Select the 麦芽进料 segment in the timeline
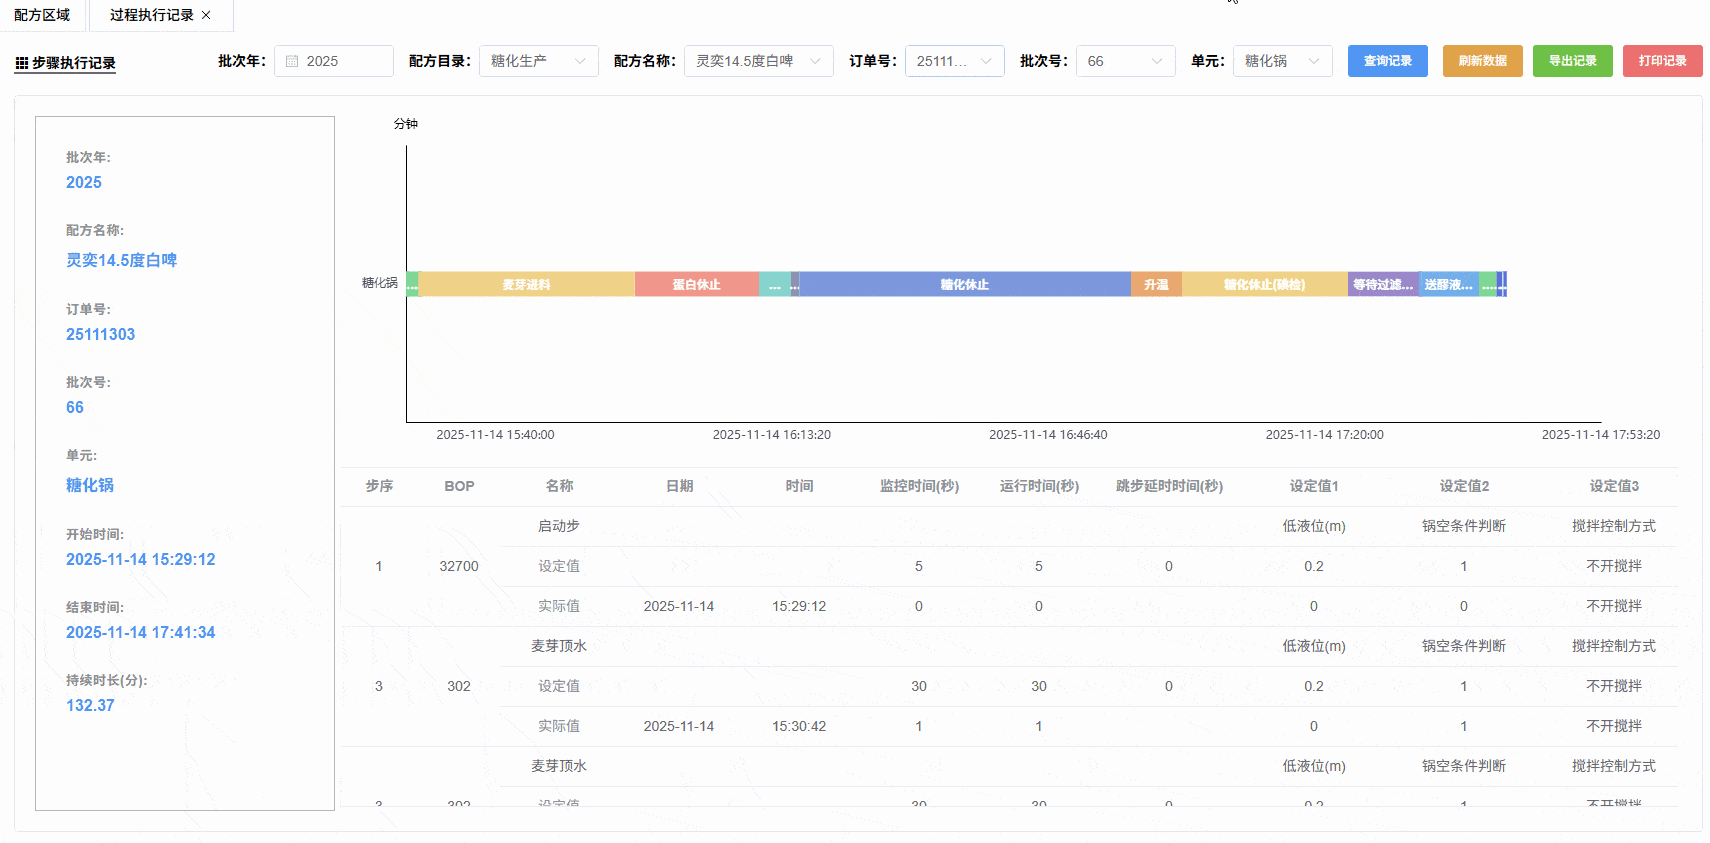Image resolution: width=1710 pixels, height=843 pixels. 527,284
